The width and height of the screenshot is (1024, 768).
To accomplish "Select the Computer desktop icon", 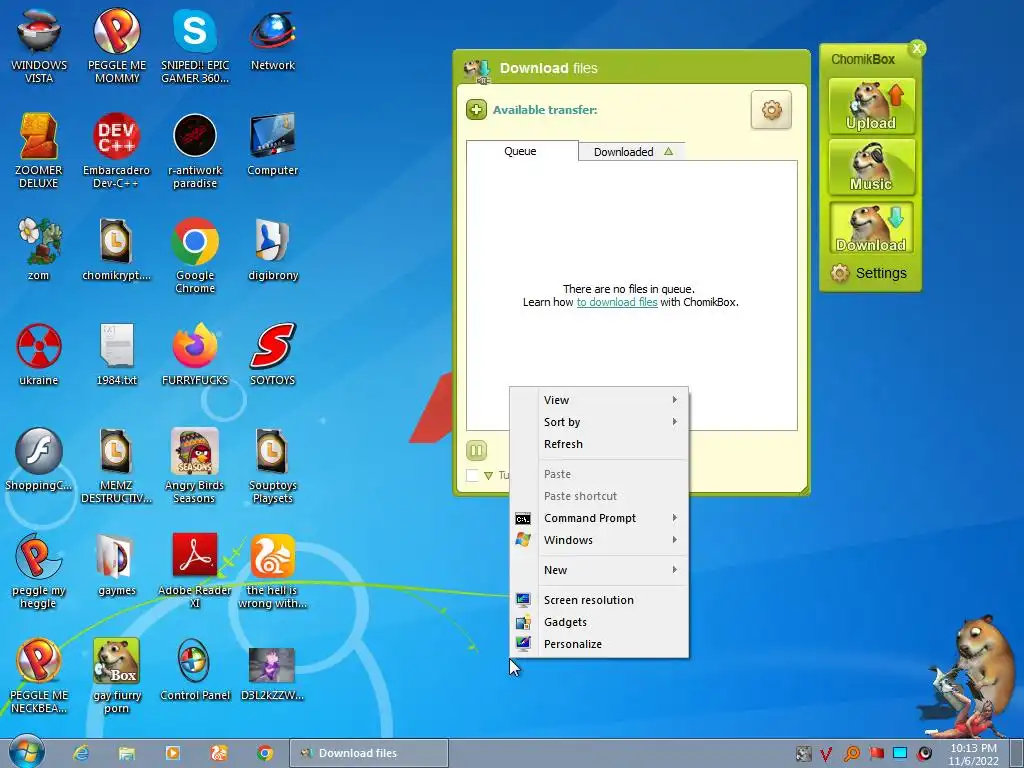I will coord(272,144).
